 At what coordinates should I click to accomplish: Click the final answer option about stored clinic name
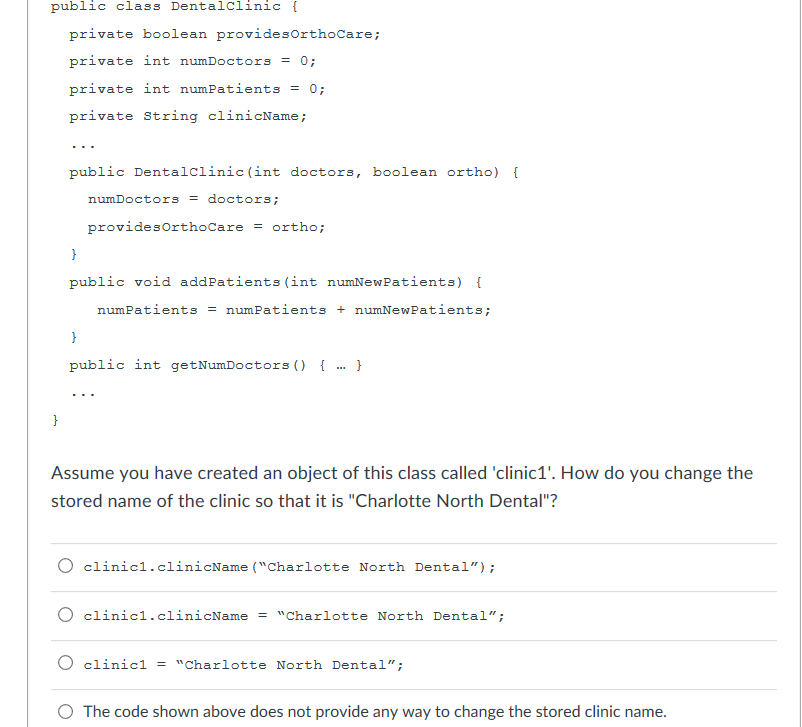[x=374, y=711]
